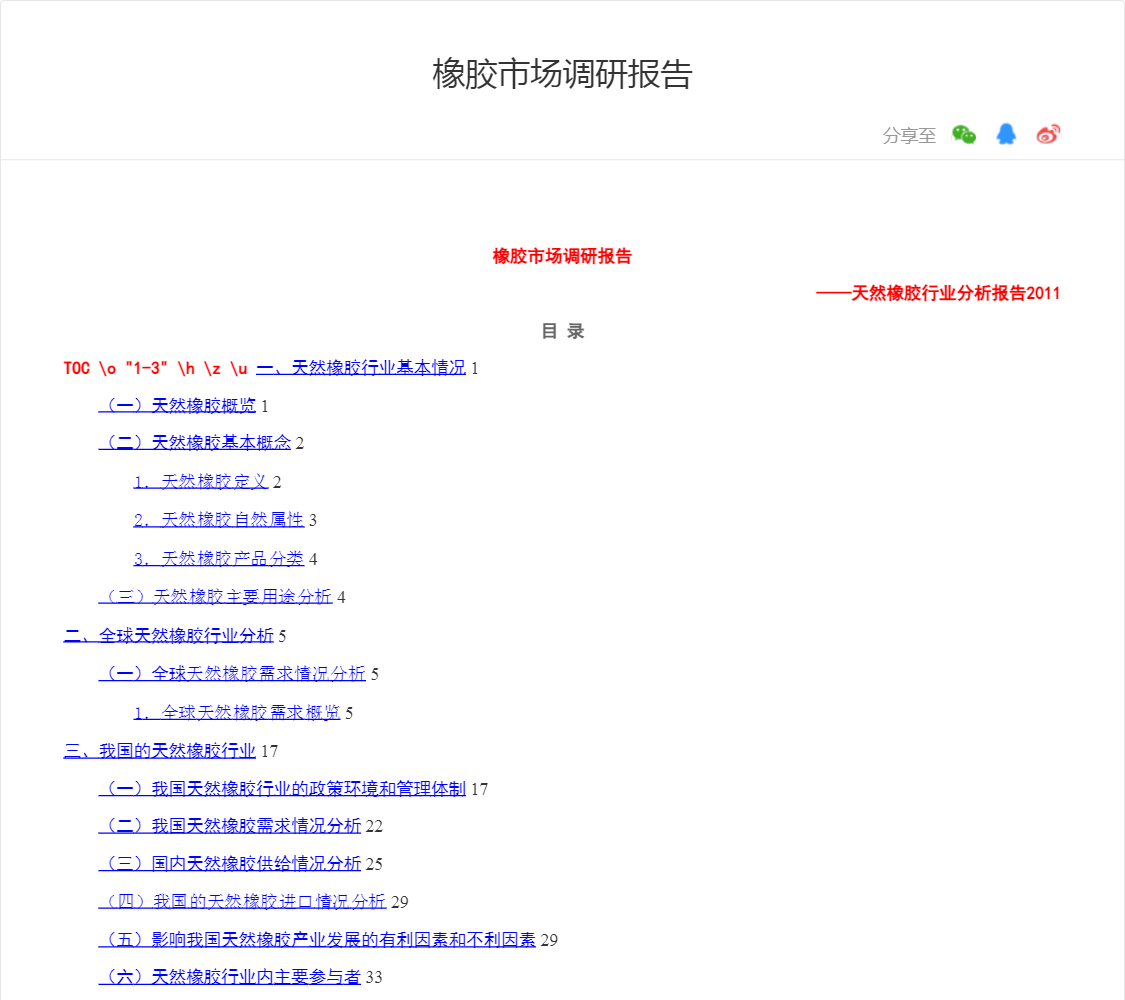Open link (一)天然橡胶概览

click(x=177, y=406)
